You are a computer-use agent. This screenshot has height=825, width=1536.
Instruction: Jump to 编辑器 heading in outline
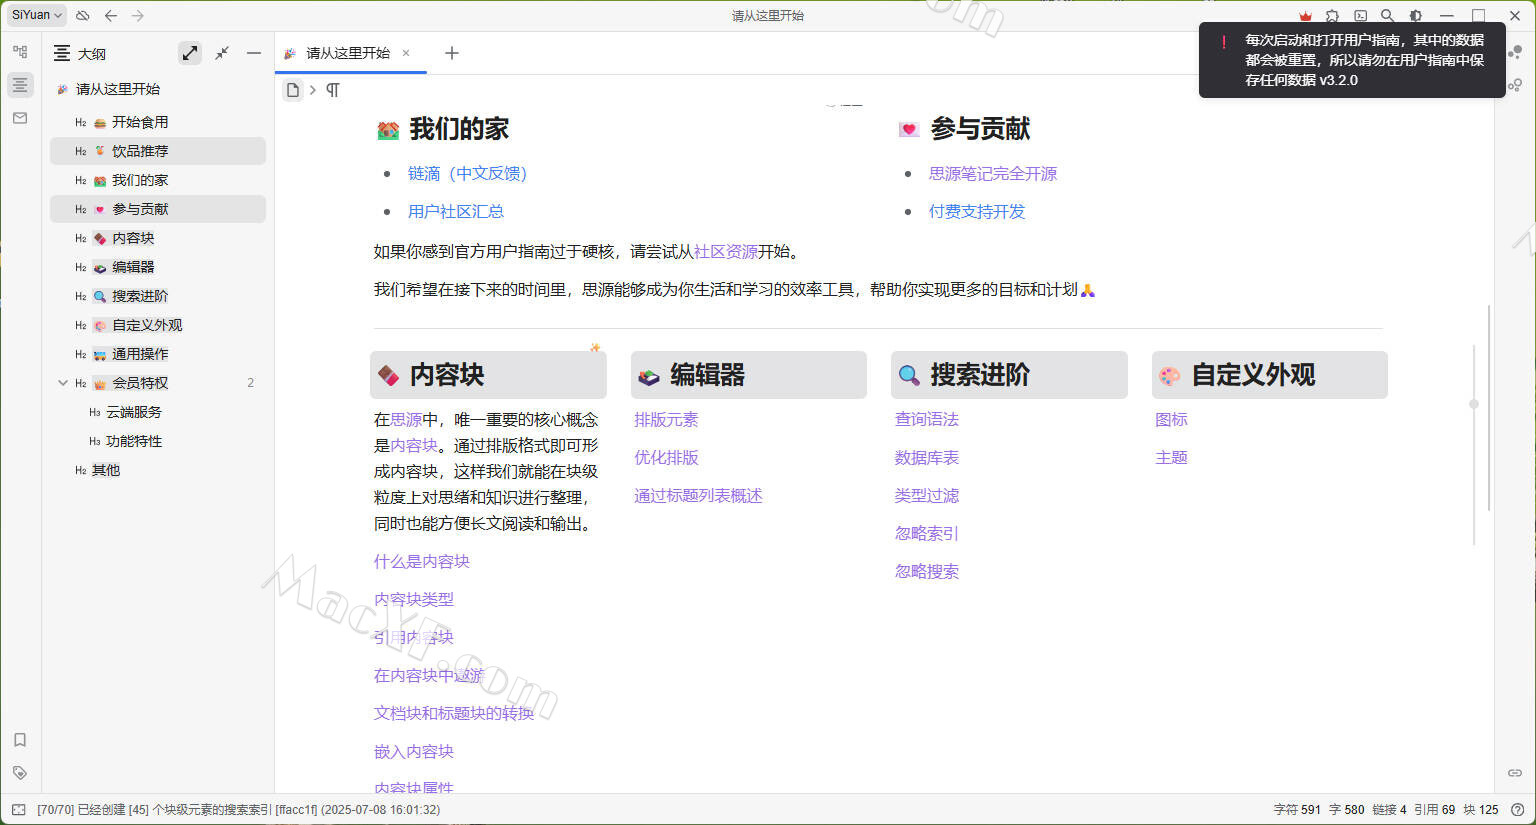point(158,267)
